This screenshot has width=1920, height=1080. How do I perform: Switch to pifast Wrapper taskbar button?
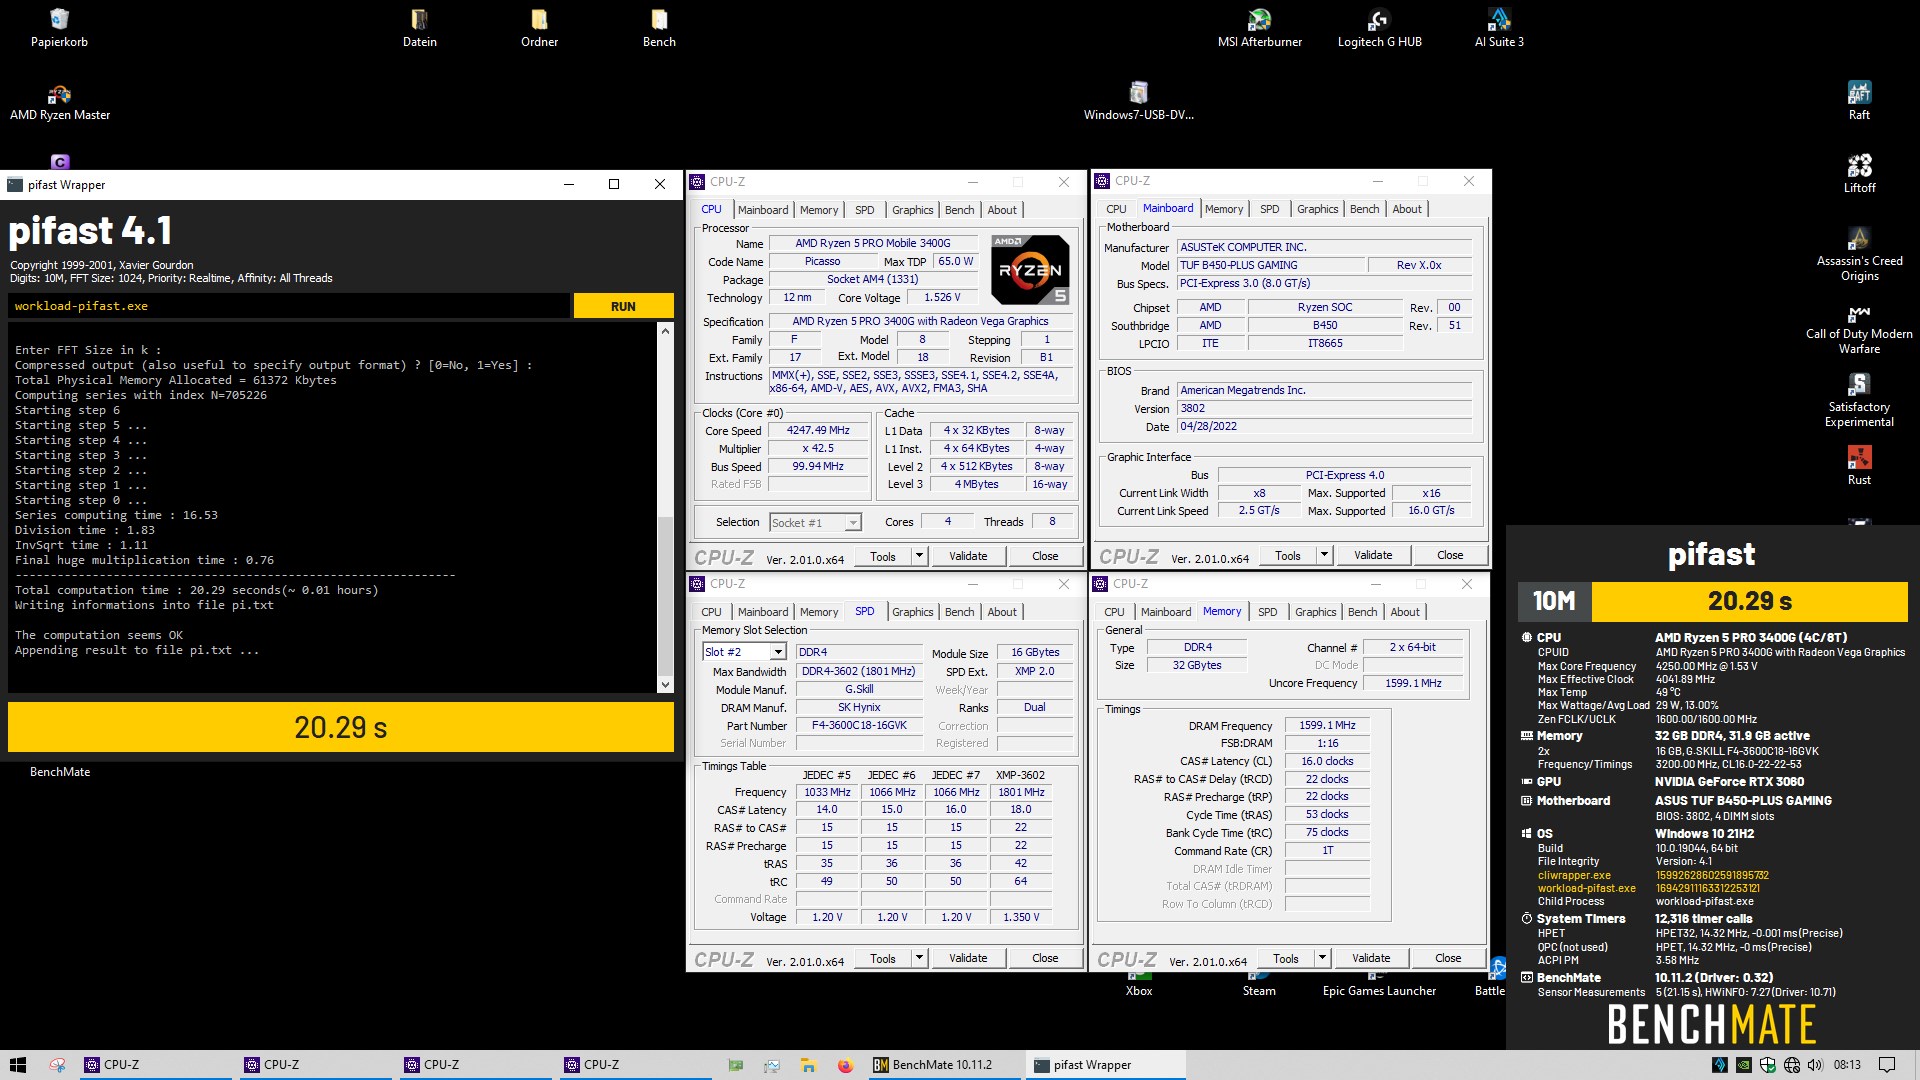click(x=1106, y=1065)
